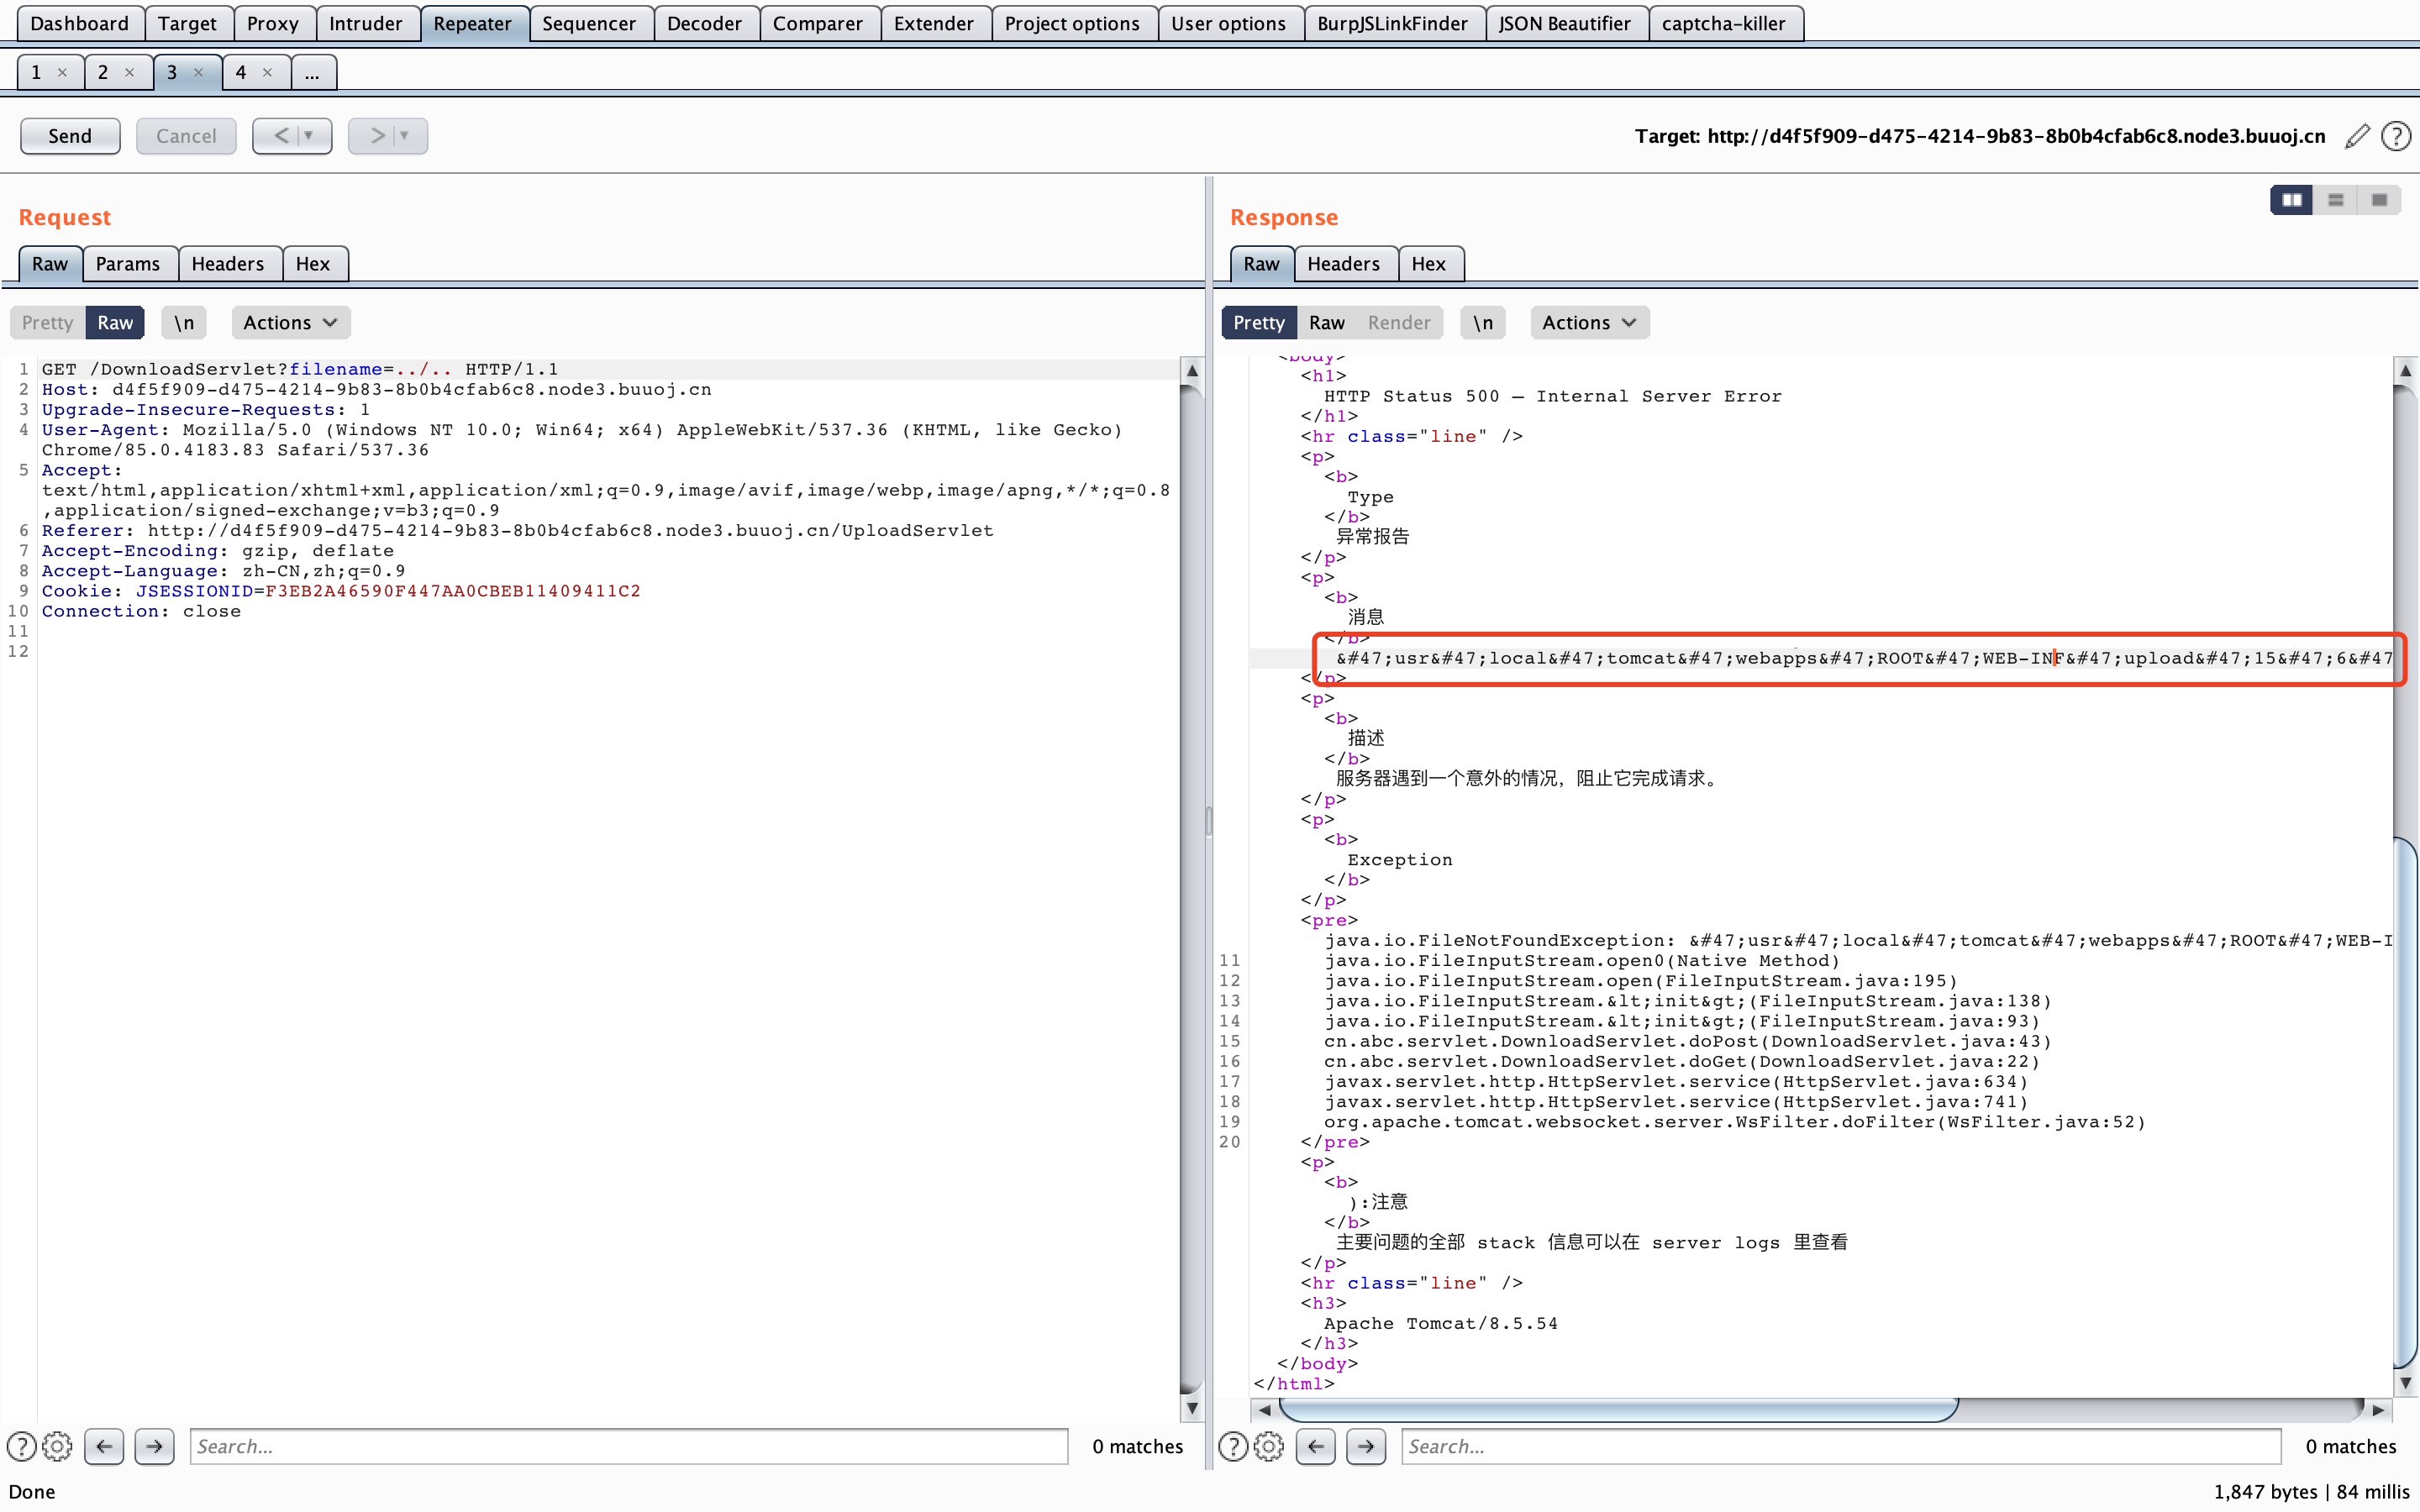The width and height of the screenshot is (2420, 1512).
Task: Click response search next match arrow
Action: click(x=1366, y=1446)
